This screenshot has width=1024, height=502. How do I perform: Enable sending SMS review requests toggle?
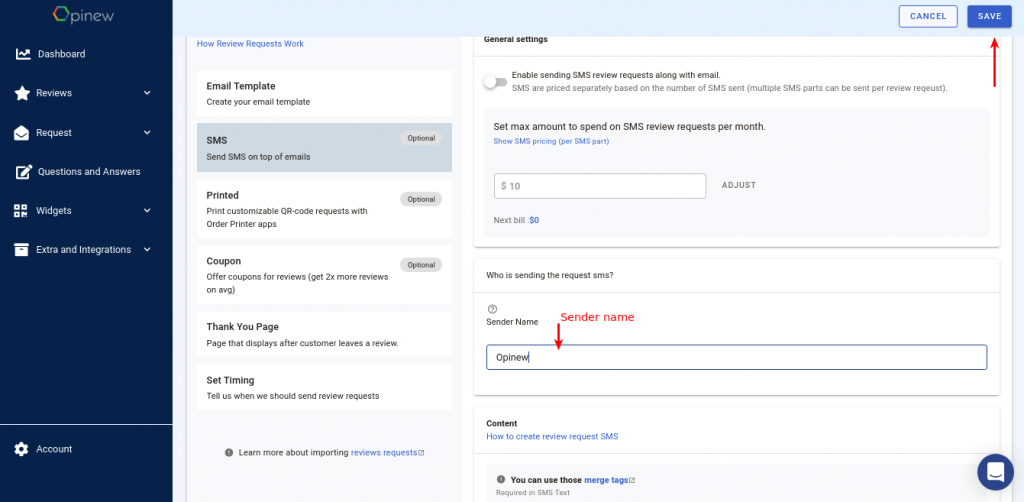pyautogui.click(x=495, y=82)
